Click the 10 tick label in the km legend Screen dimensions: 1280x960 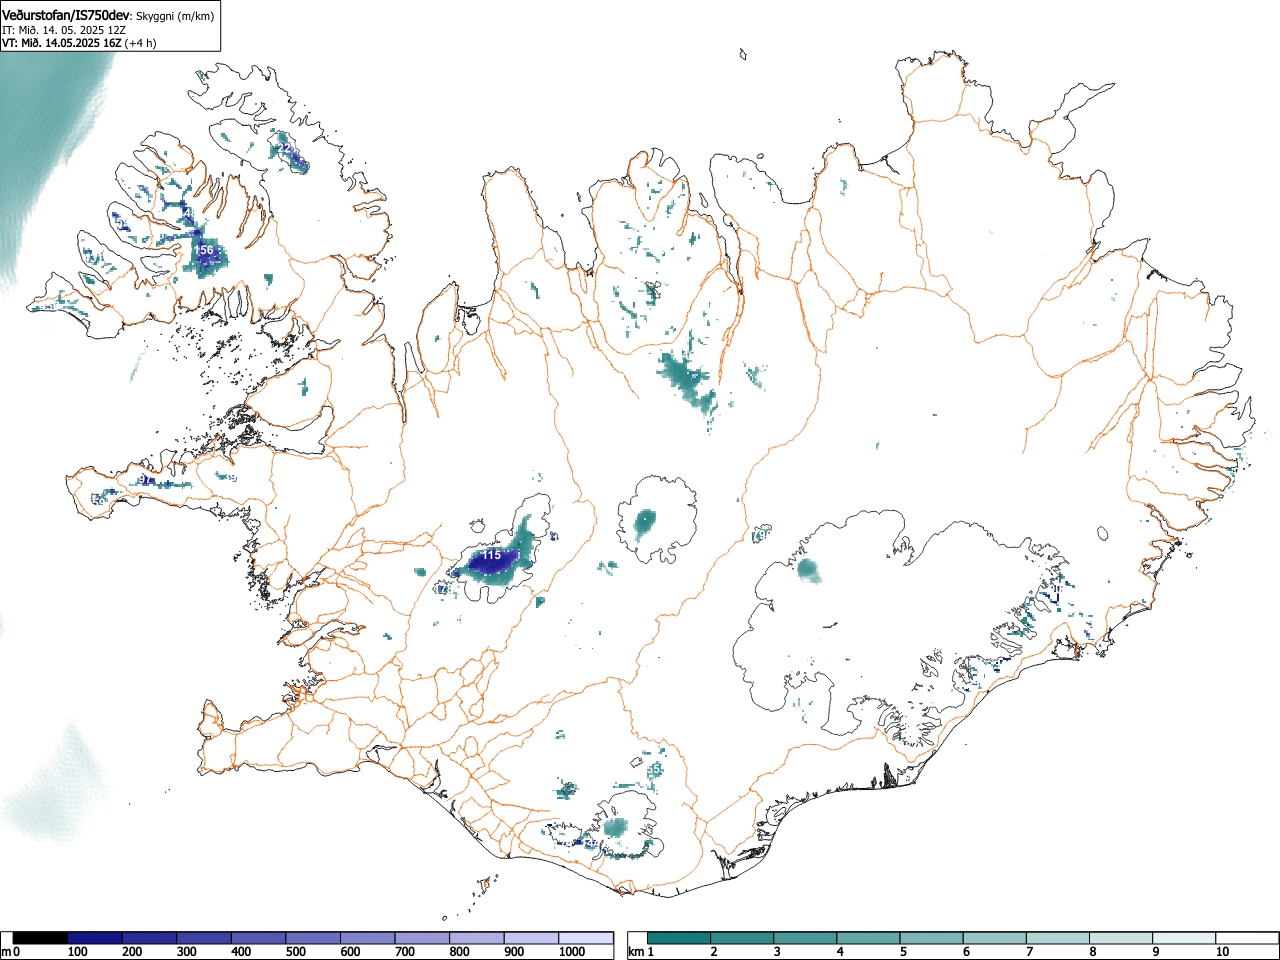pyautogui.click(x=1221, y=952)
